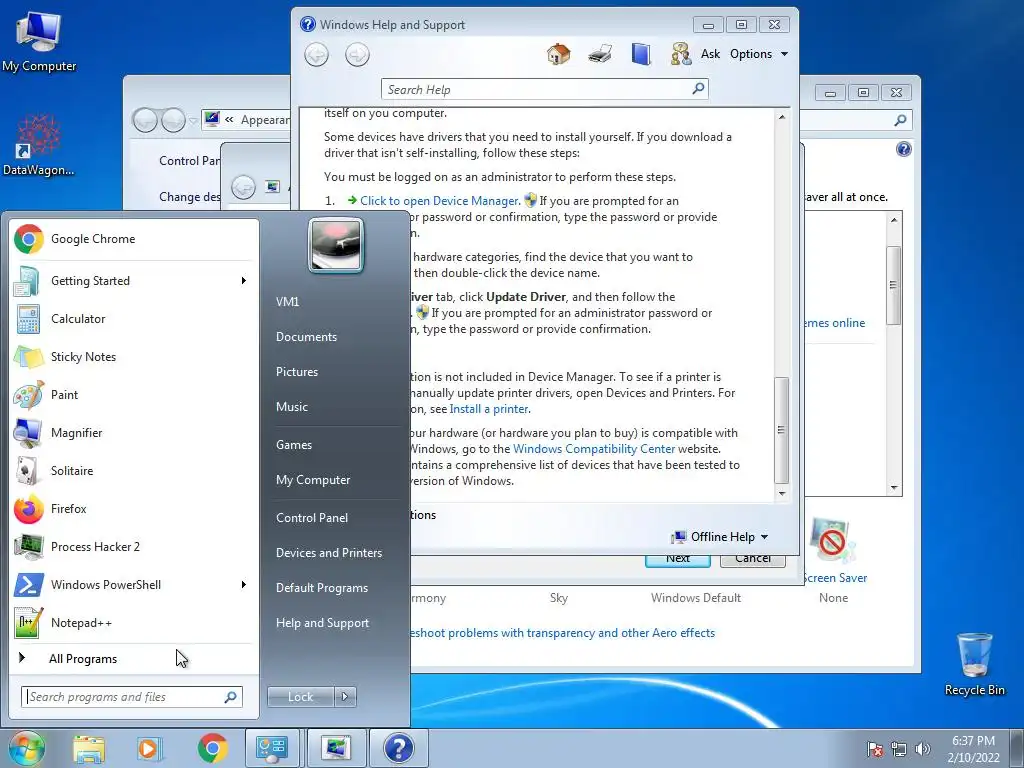Click Help content scrollbar down arrow
This screenshot has width=1024, height=768.
pos(782,494)
